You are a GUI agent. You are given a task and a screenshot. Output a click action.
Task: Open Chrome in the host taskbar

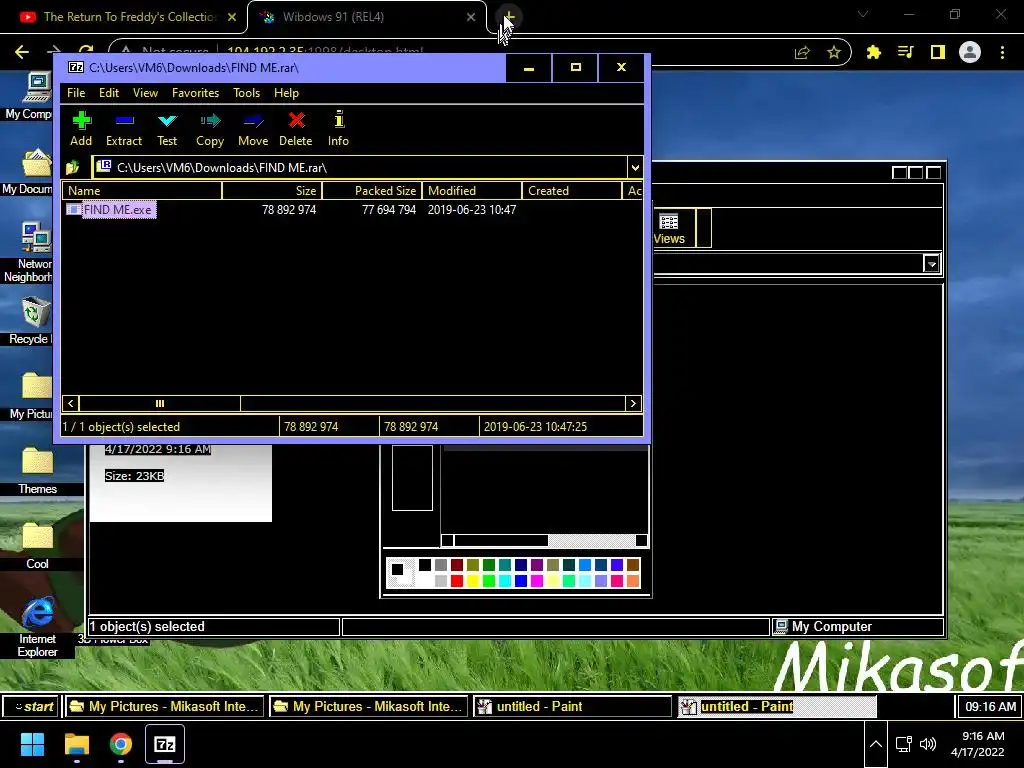coord(120,744)
